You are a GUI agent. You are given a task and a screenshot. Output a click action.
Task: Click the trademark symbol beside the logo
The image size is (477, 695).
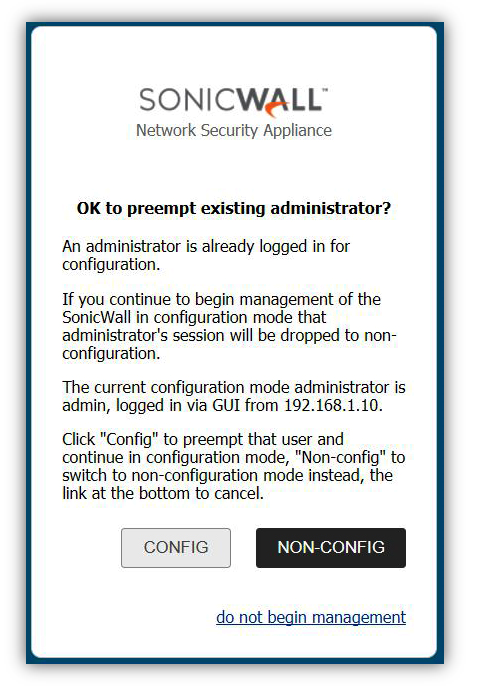[x=325, y=89]
